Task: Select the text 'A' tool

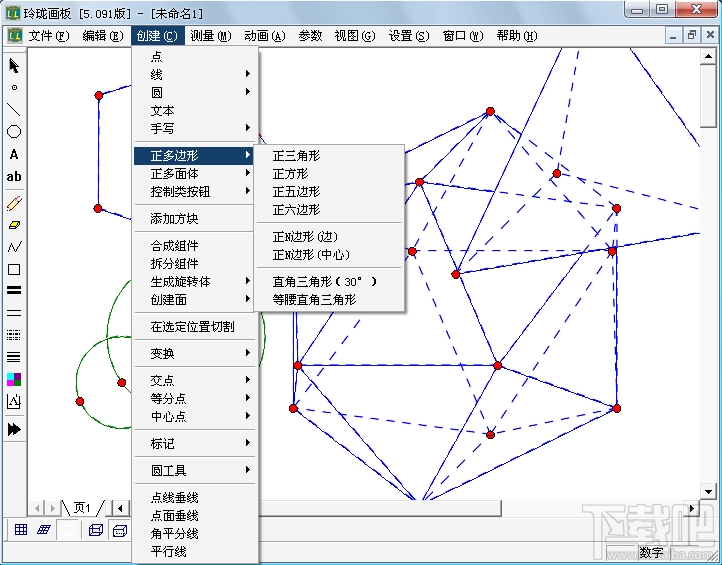Action: click(14, 154)
